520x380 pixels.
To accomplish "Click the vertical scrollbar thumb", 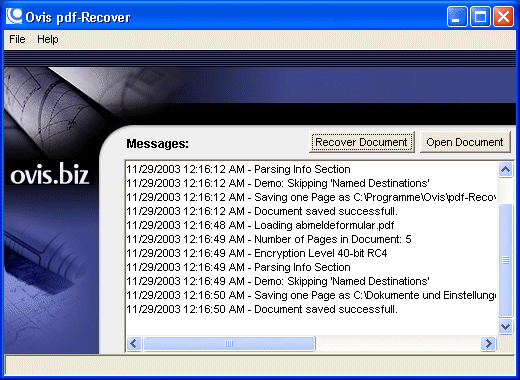I will (x=505, y=260).
